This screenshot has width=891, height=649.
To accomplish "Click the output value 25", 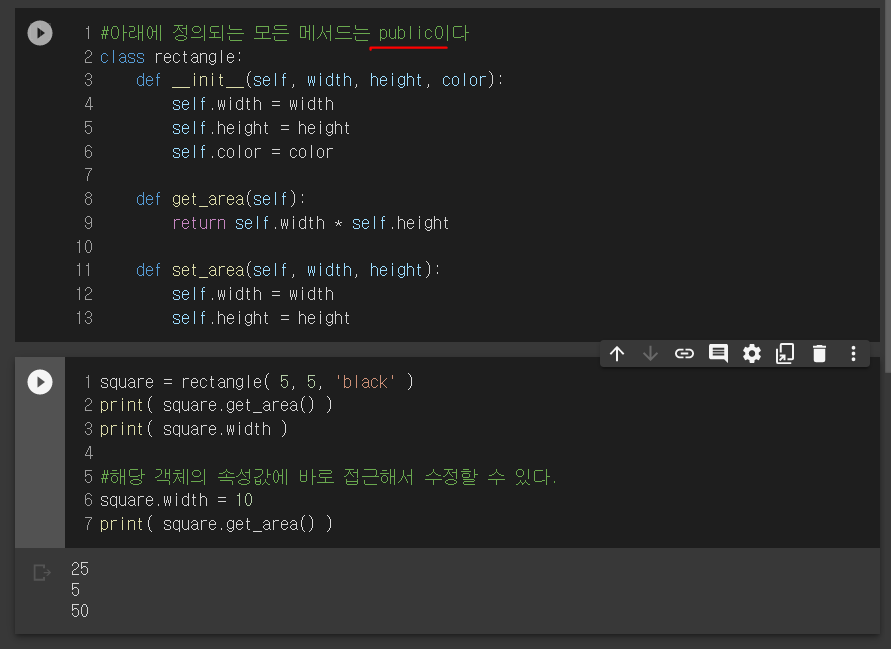I will click(80, 569).
